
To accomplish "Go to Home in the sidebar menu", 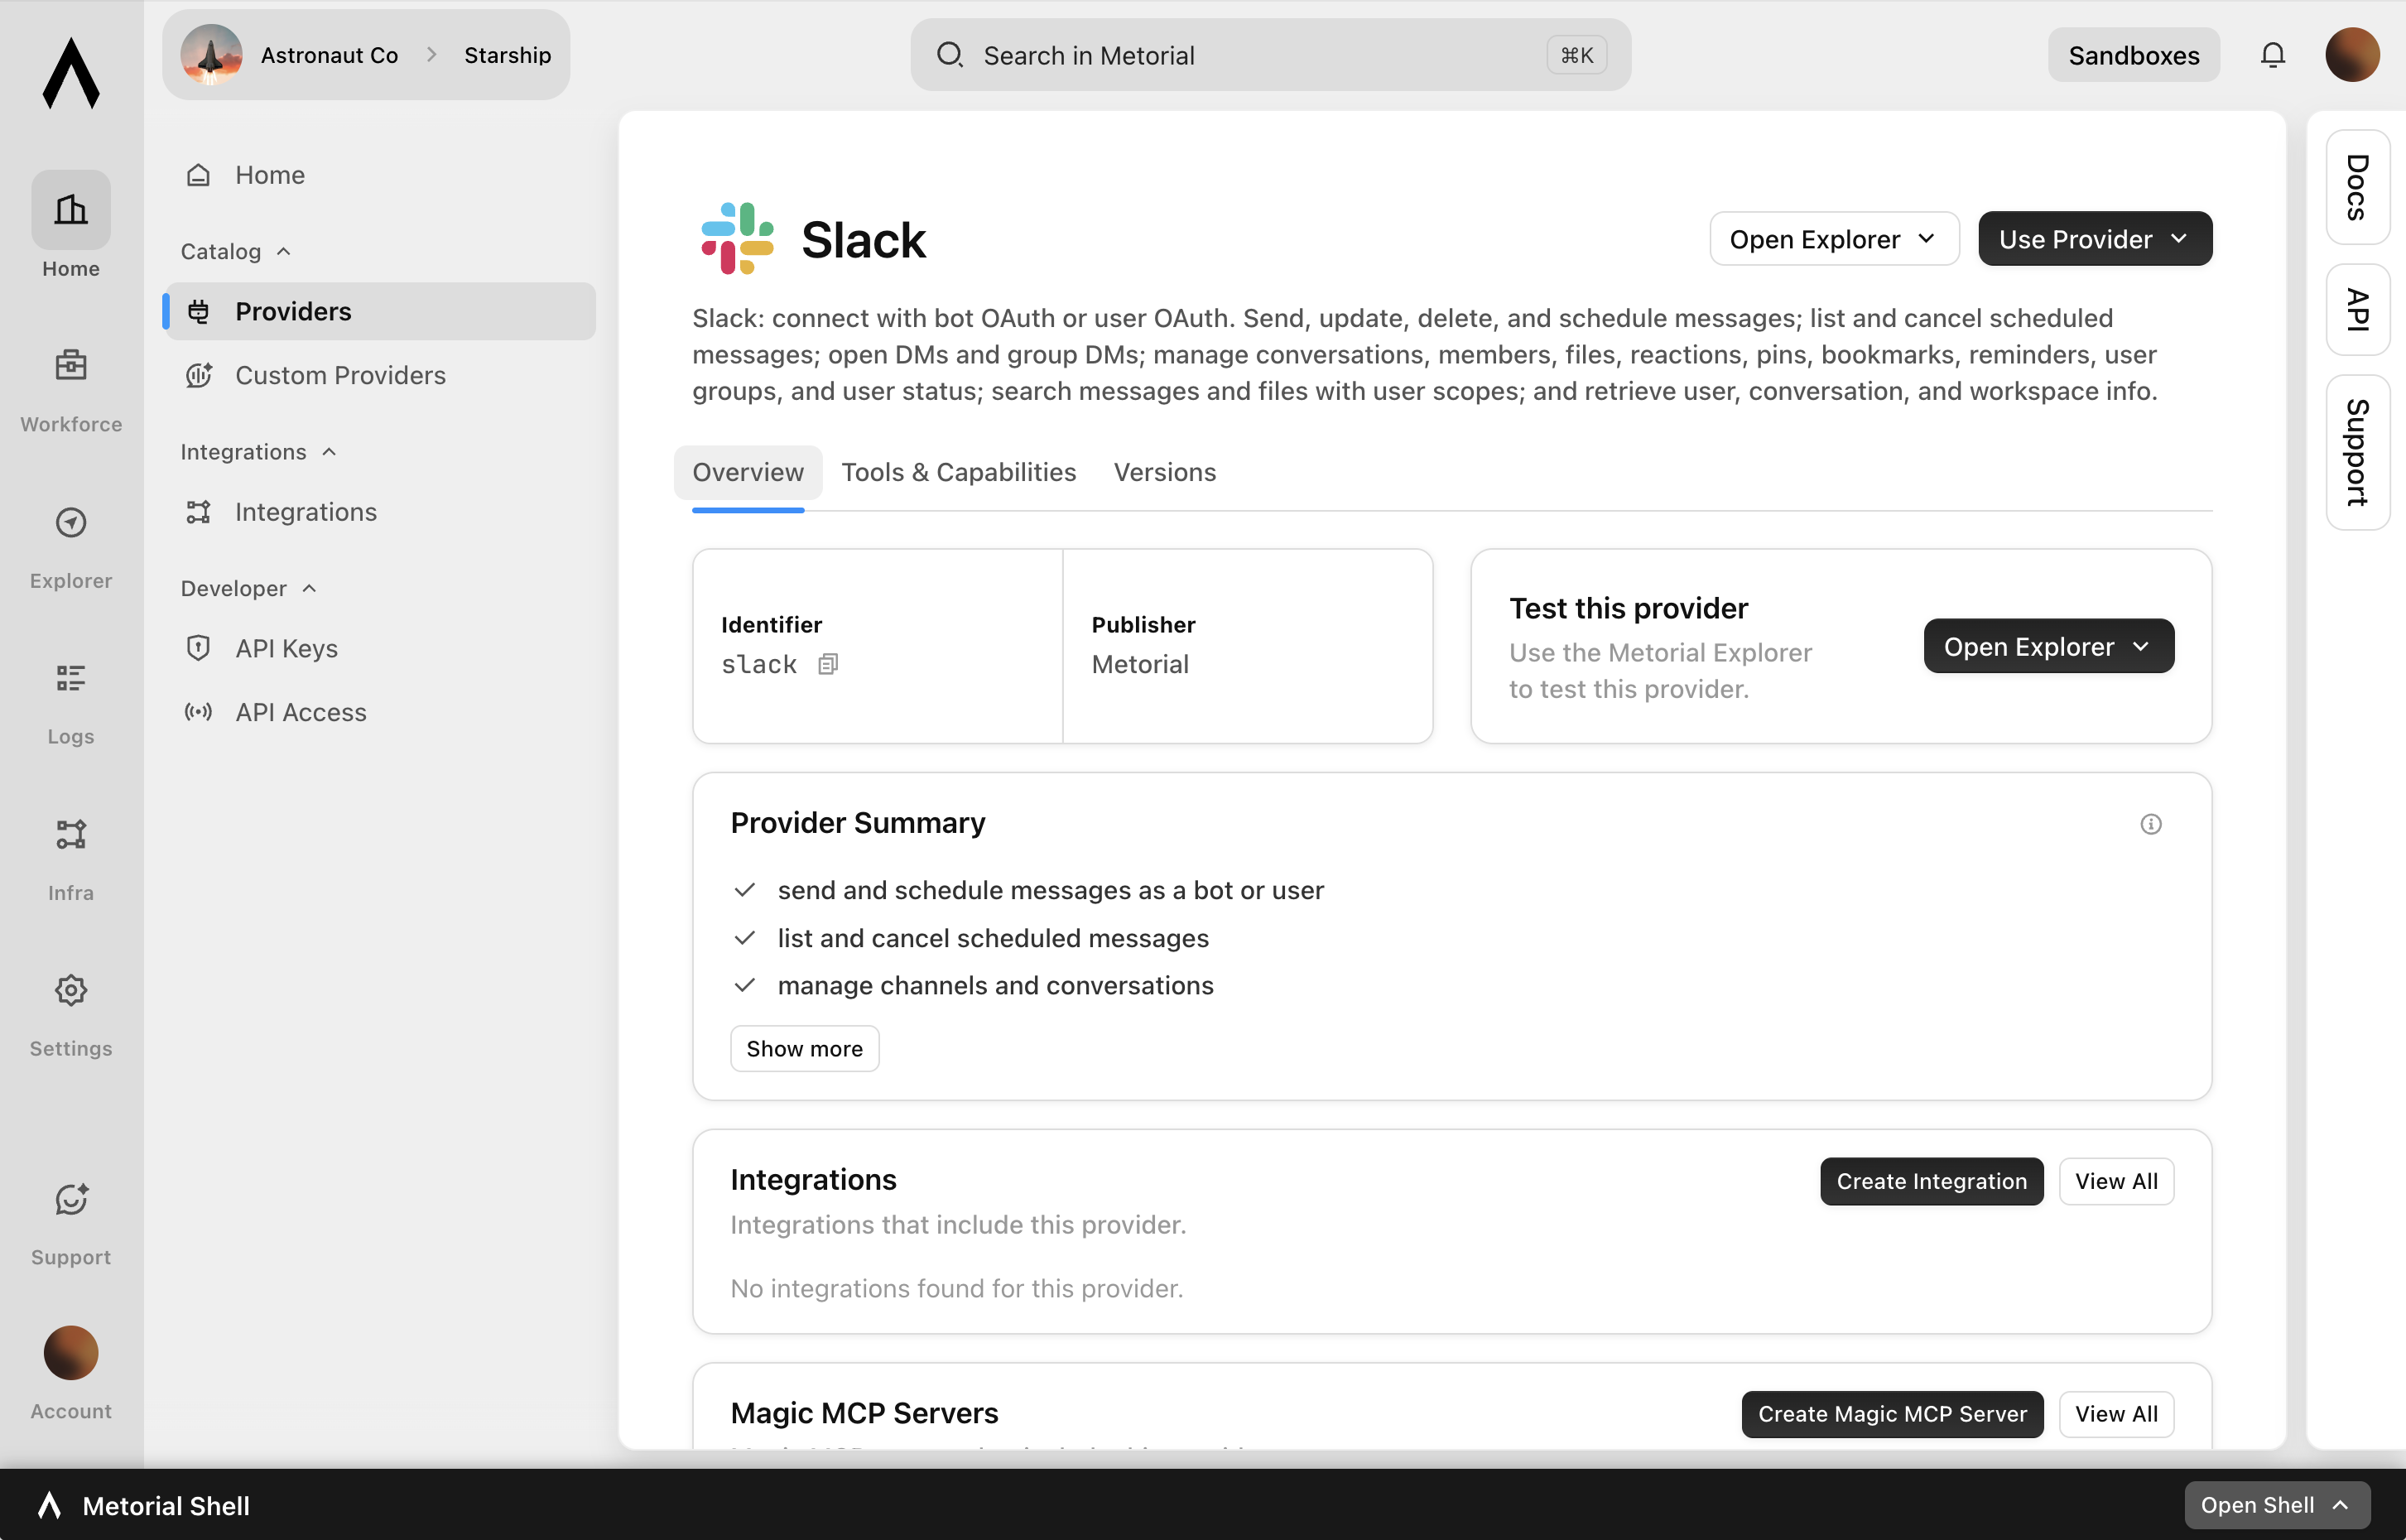I will (378, 175).
